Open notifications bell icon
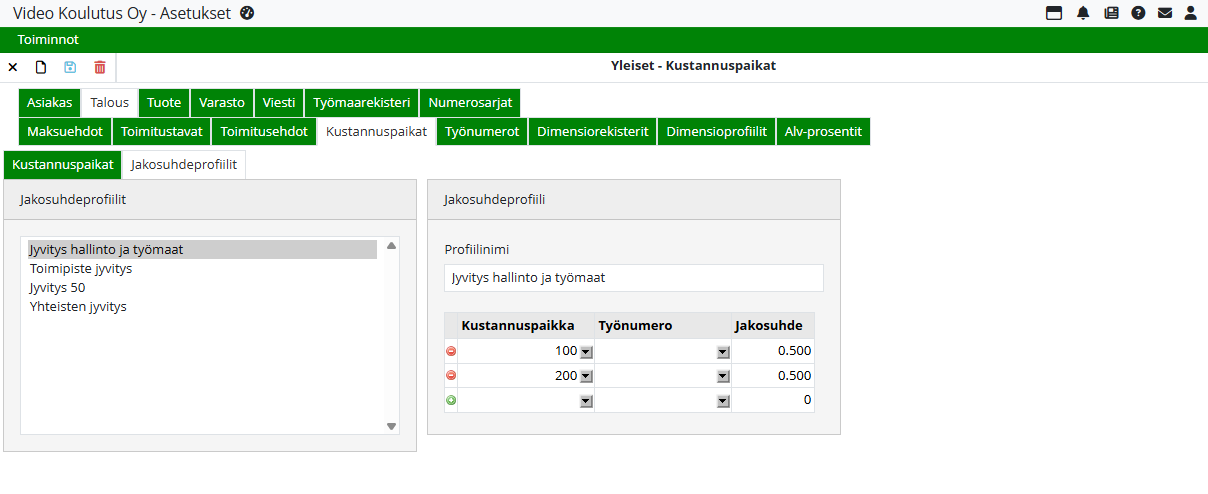The height and width of the screenshot is (494, 1208). 1083,13
